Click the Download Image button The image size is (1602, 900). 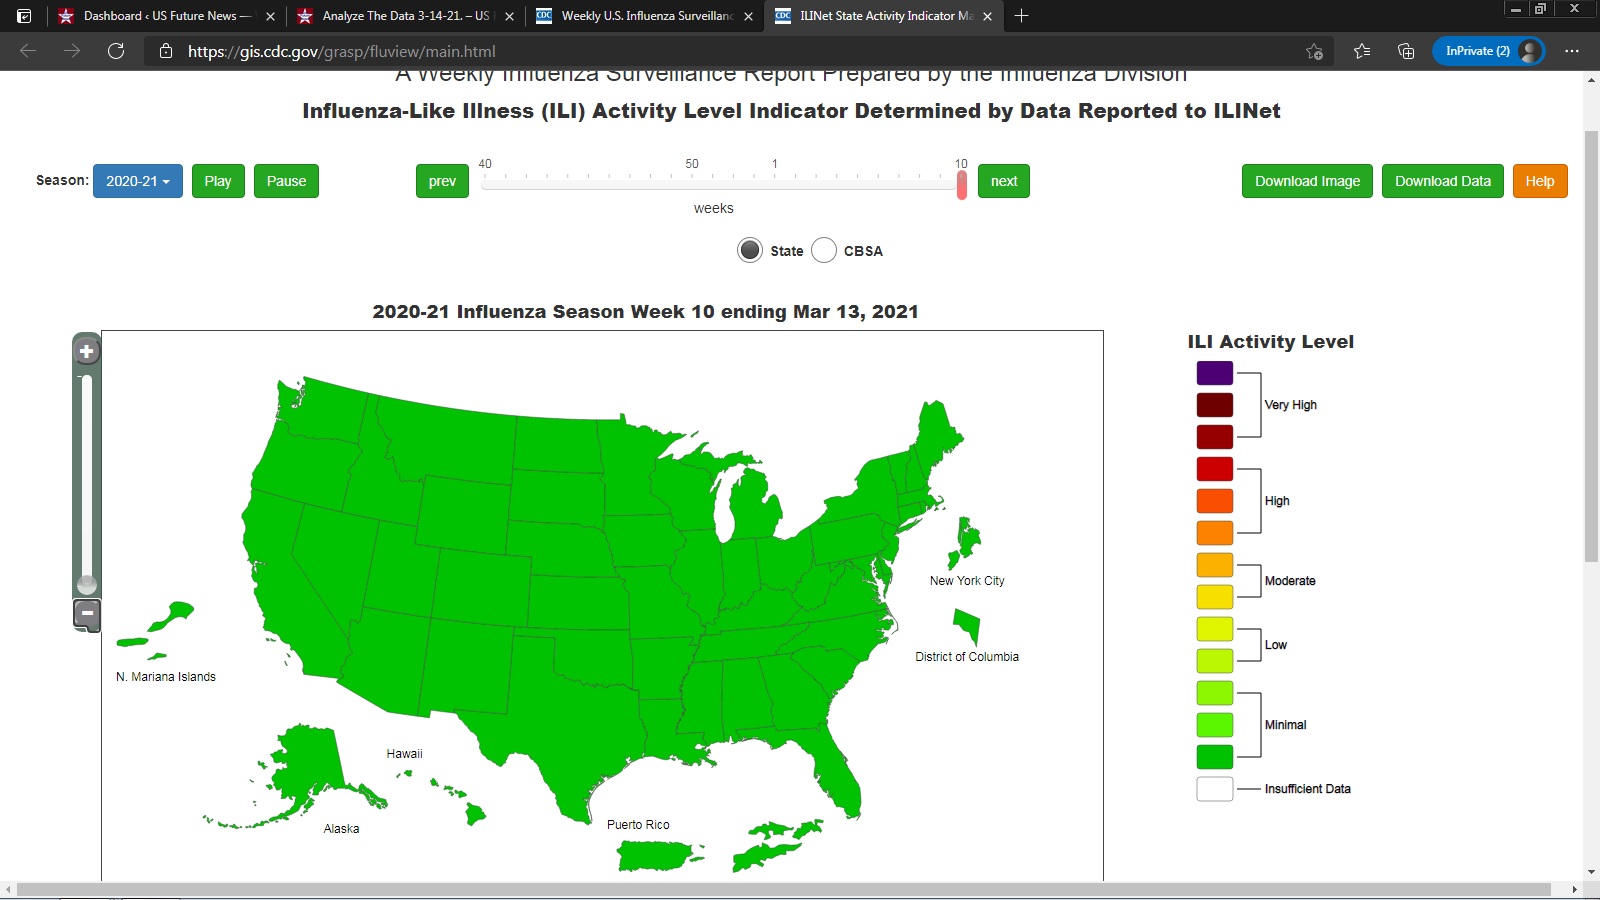click(x=1307, y=181)
